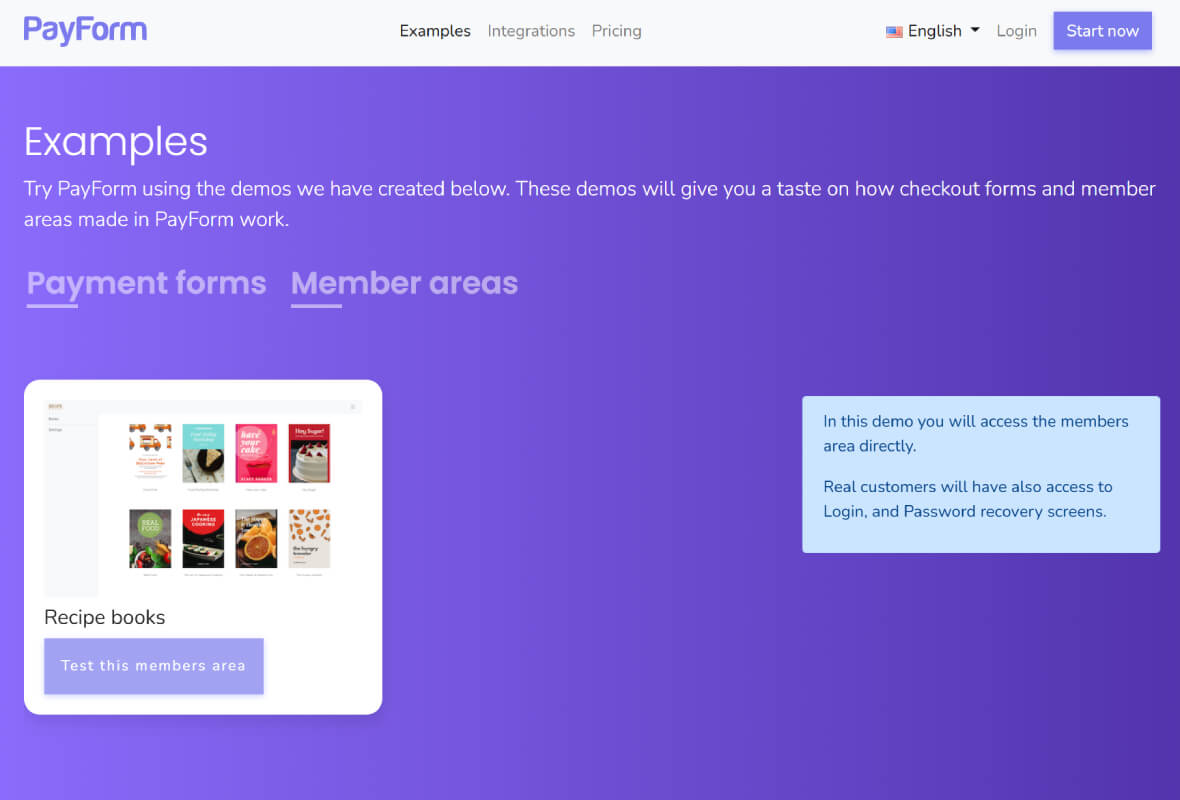Switch to Payment forms tab

(x=147, y=284)
